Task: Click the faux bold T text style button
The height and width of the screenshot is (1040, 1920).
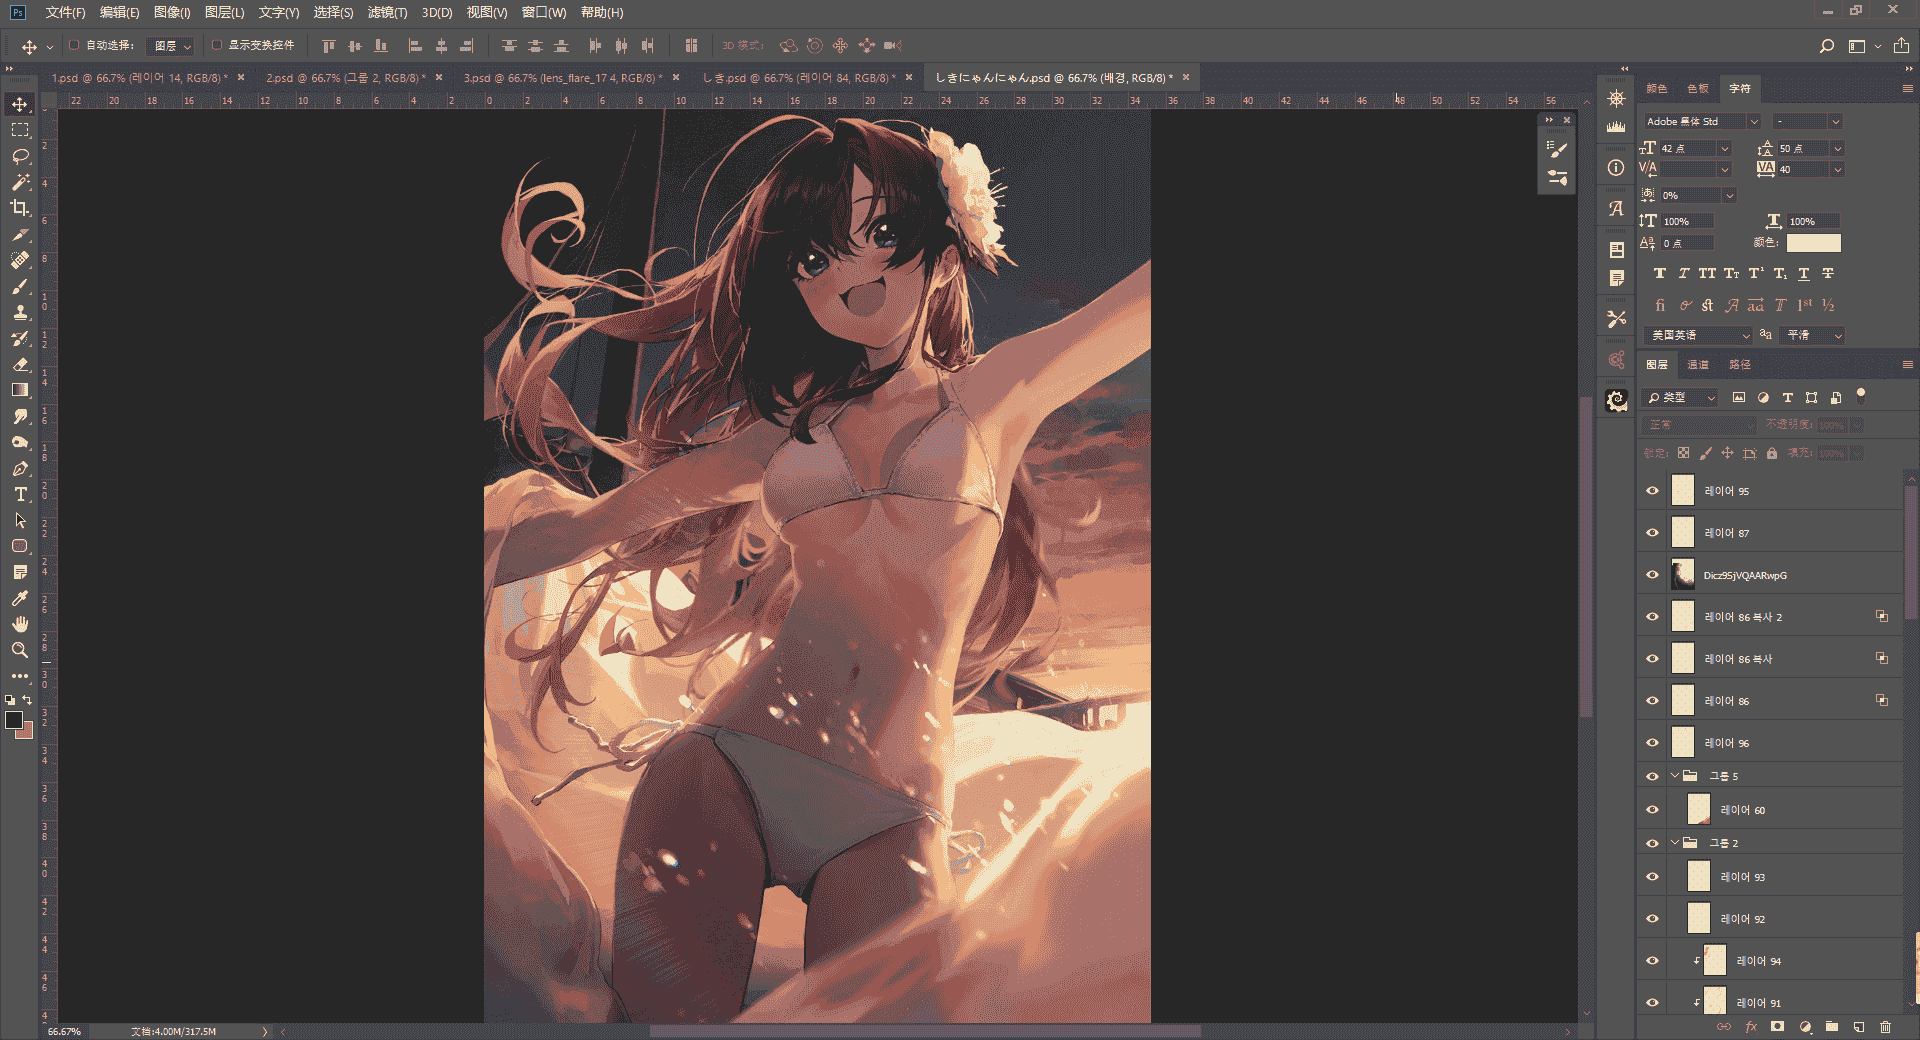Action: (x=1659, y=273)
